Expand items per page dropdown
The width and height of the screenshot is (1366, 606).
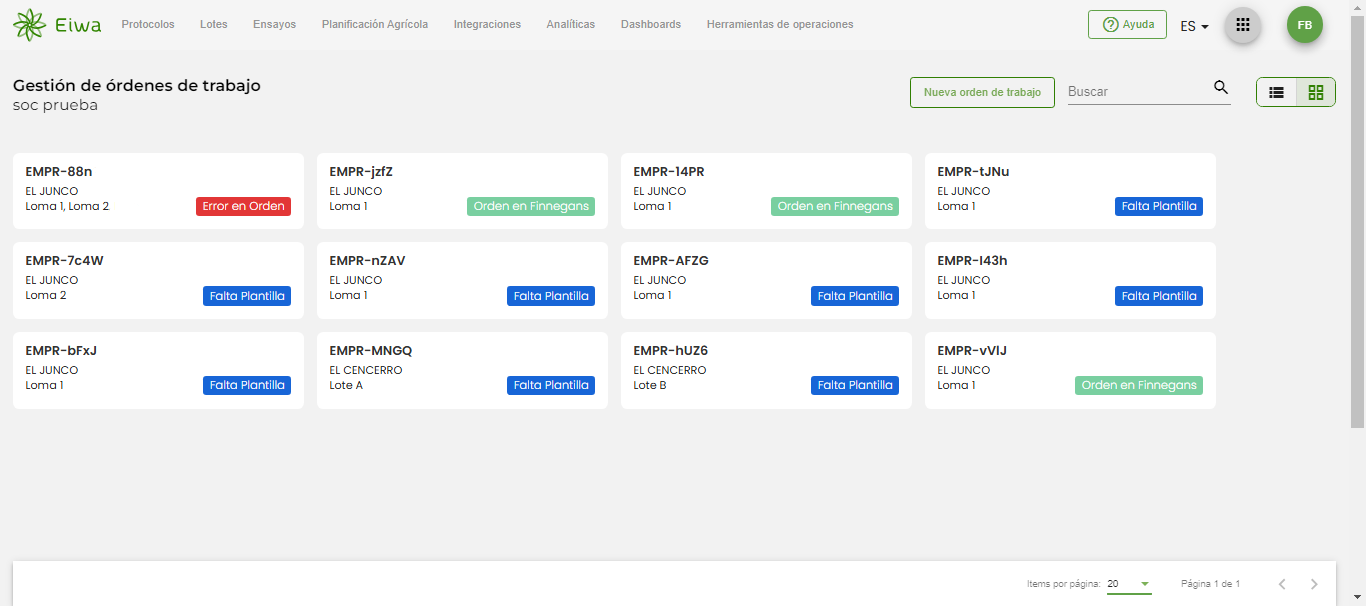1144,584
